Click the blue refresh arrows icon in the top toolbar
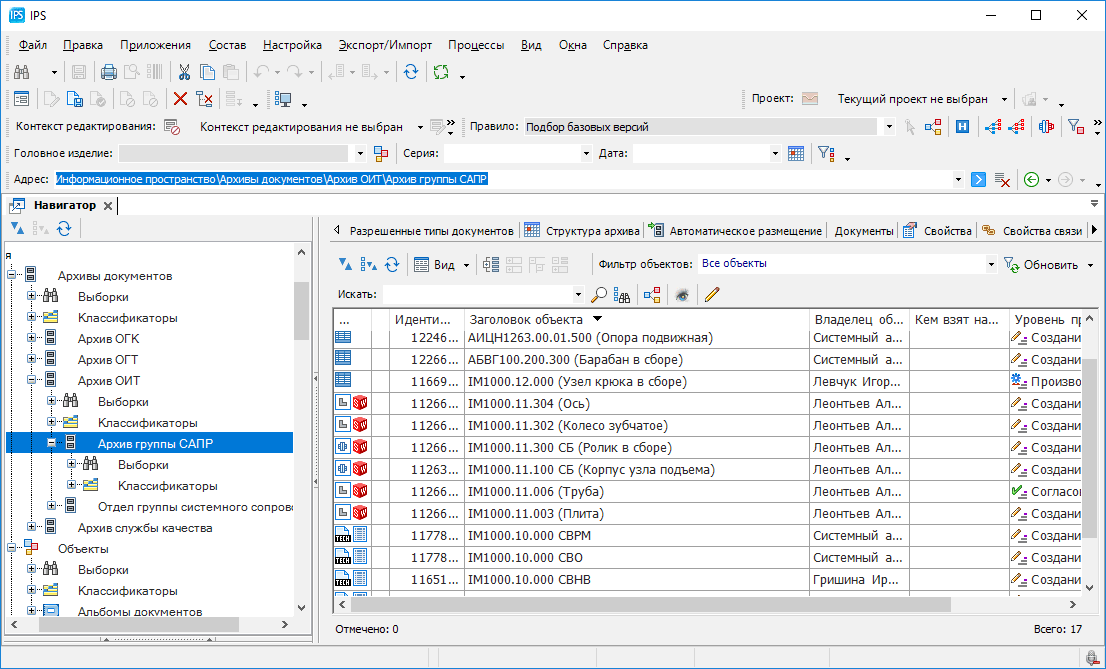The height and width of the screenshot is (669, 1106). point(410,72)
